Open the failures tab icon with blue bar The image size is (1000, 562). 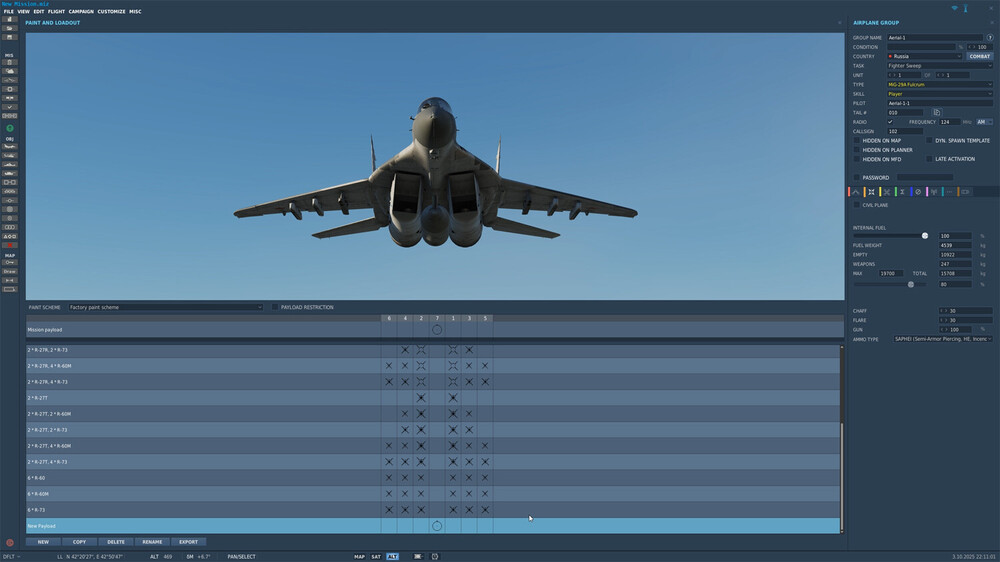coord(918,192)
